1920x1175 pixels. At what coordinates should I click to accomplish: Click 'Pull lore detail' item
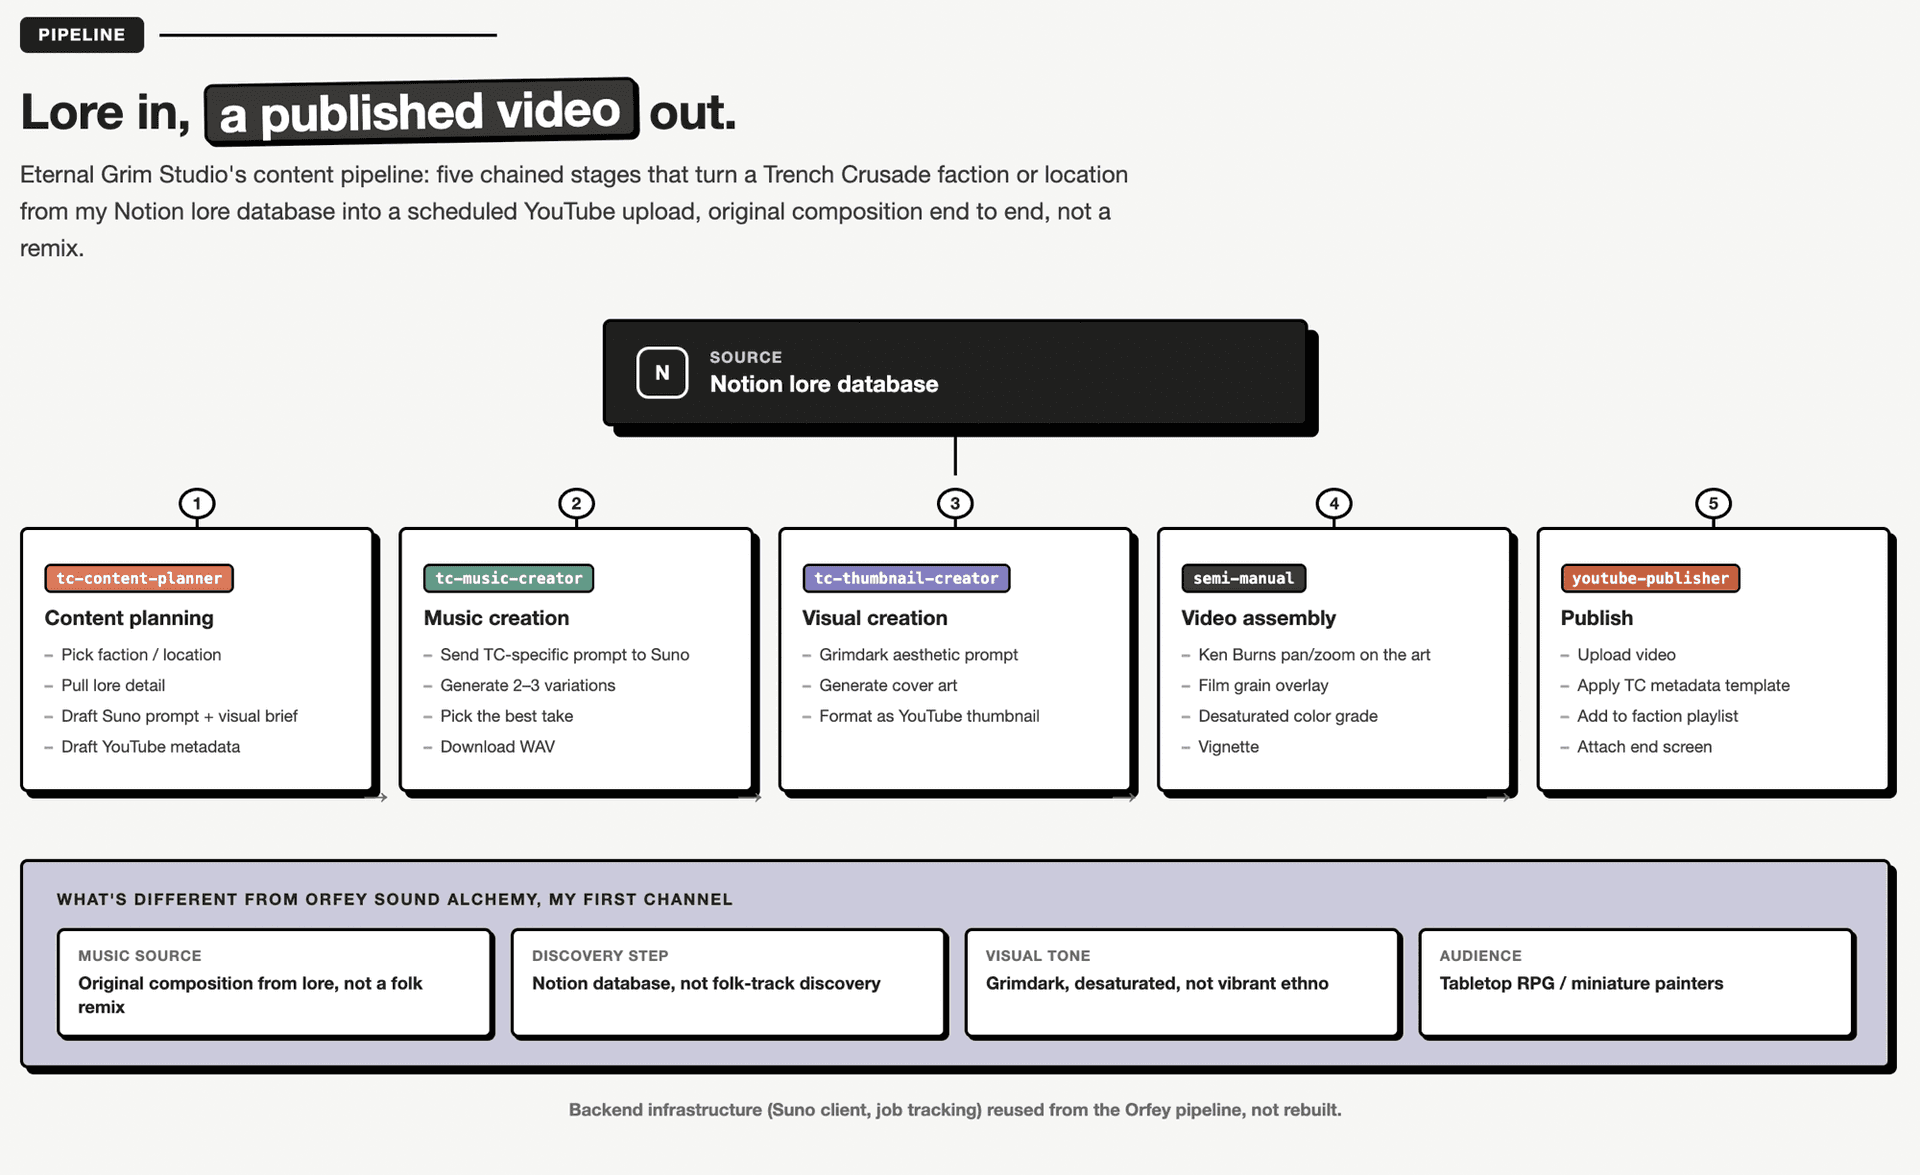click(x=113, y=685)
